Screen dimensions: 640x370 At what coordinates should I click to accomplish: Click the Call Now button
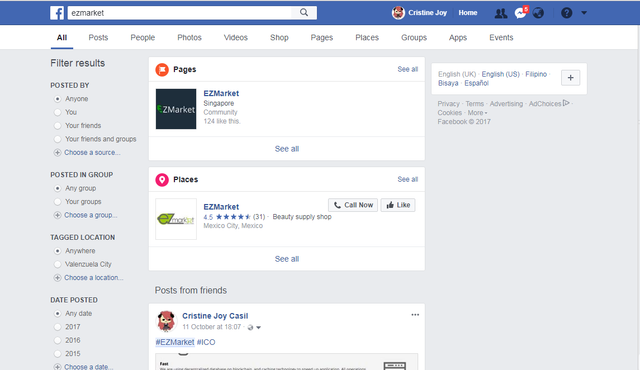(x=353, y=205)
